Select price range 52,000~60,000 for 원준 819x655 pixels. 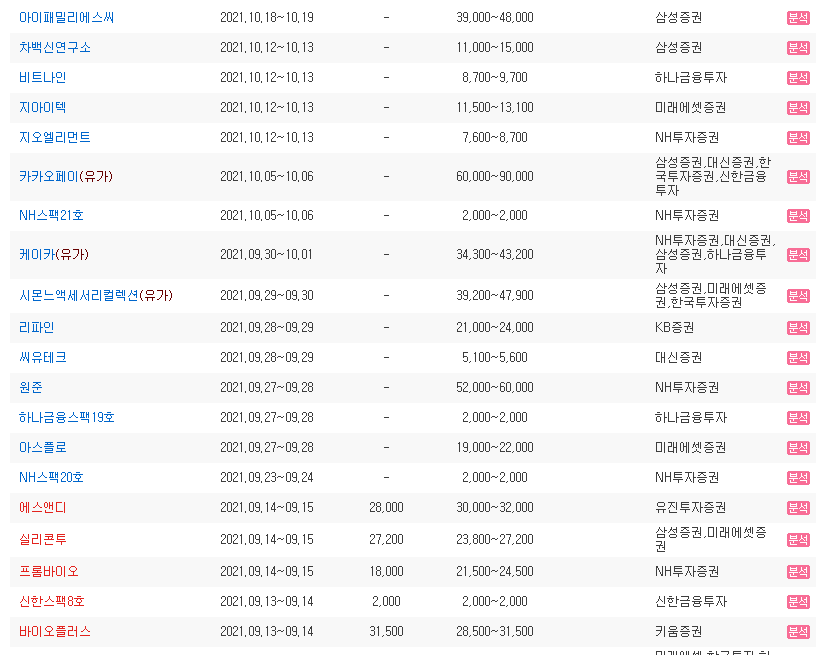(495, 388)
